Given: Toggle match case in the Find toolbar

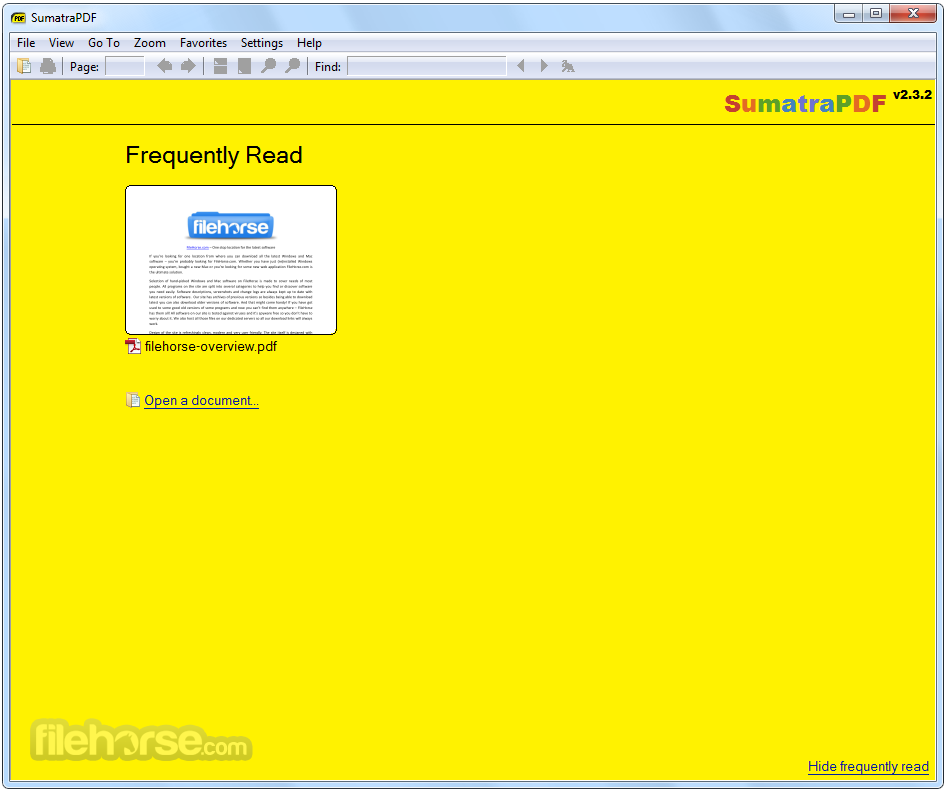Looking at the screenshot, I should 568,66.
